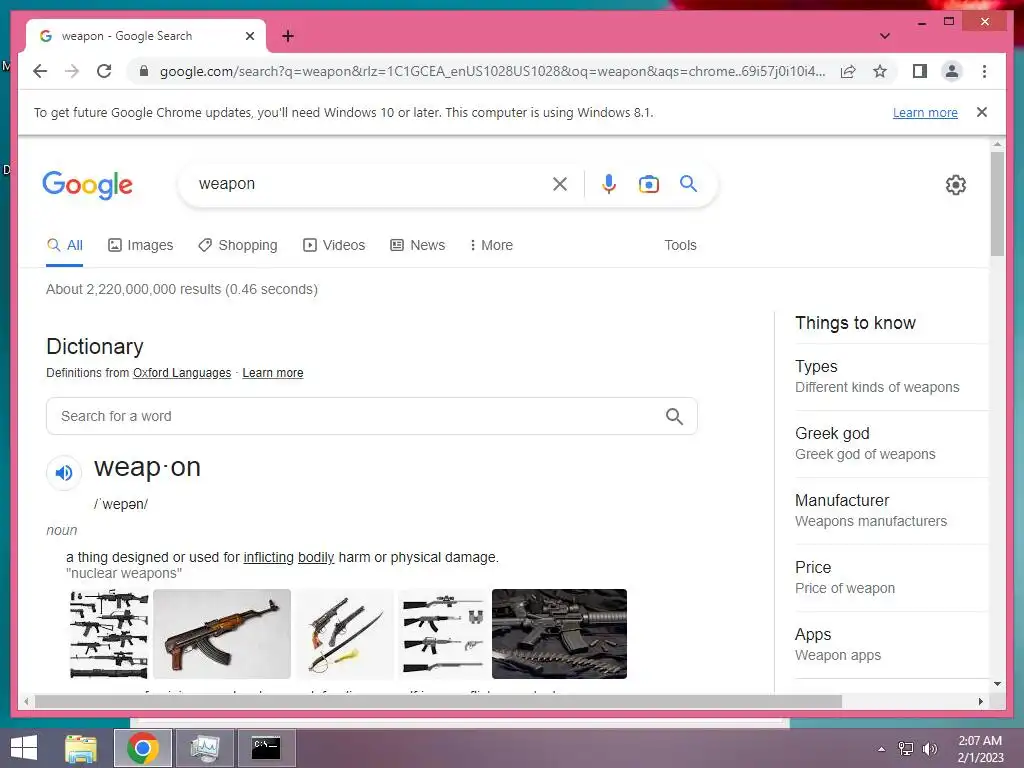Select the All results tab
This screenshot has height=768, width=1024.
65,246
